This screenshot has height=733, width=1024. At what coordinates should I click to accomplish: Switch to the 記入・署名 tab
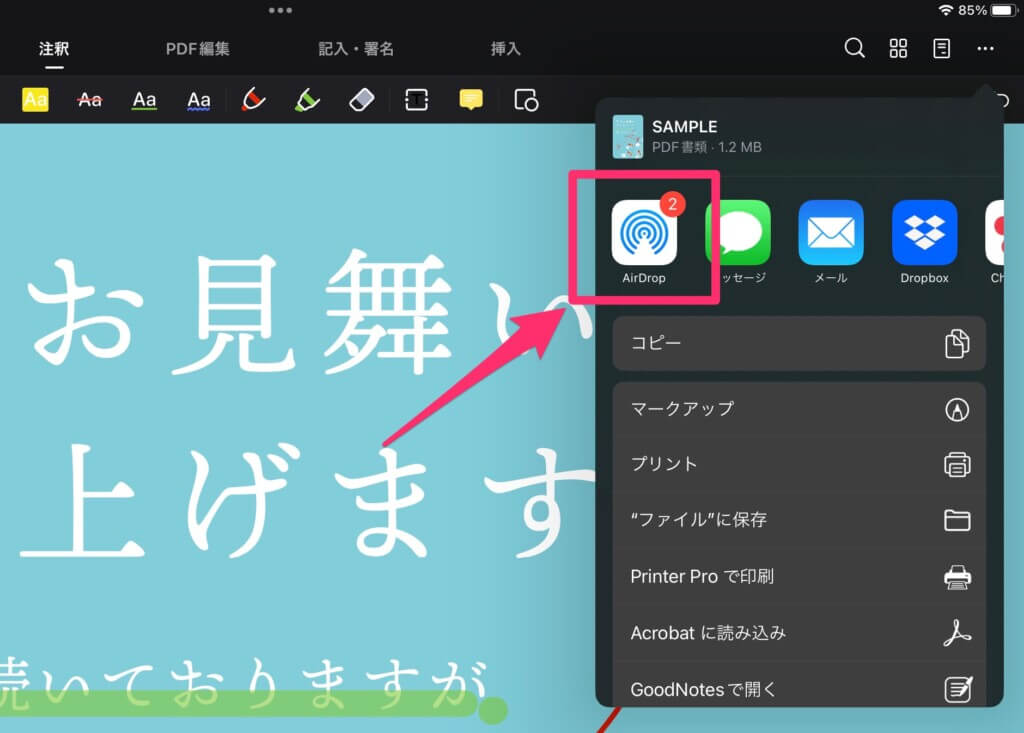tap(356, 48)
